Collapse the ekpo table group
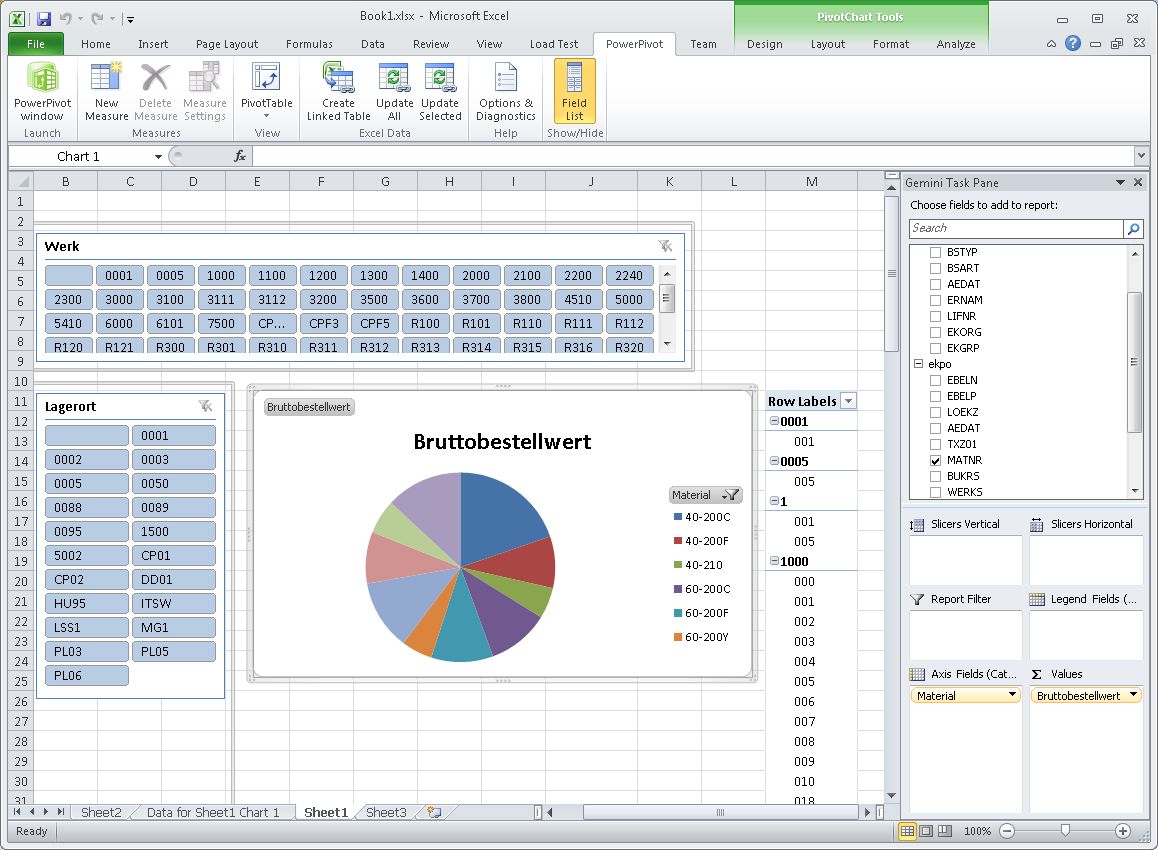The height and width of the screenshot is (850, 1158). point(917,364)
